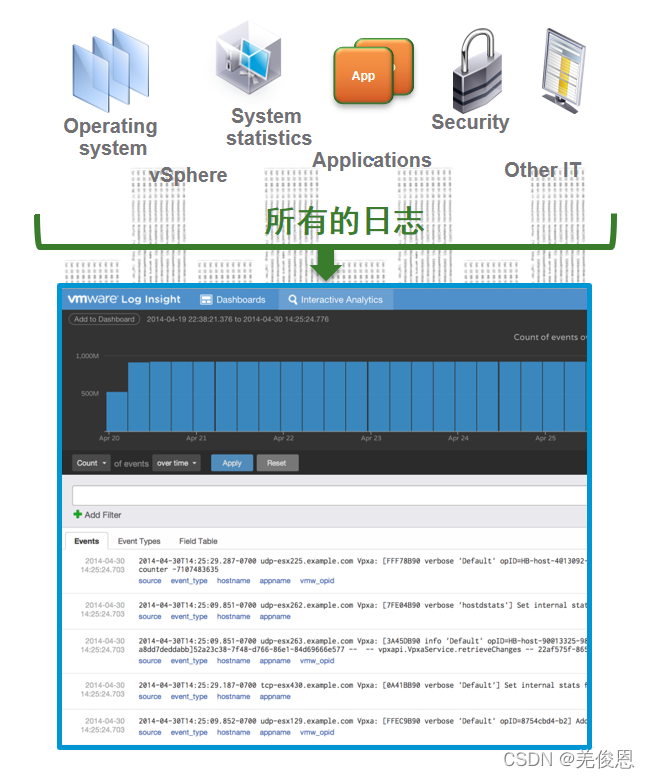Click the orange App icon
The width and height of the screenshot is (650, 778).
(x=374, y=71)
